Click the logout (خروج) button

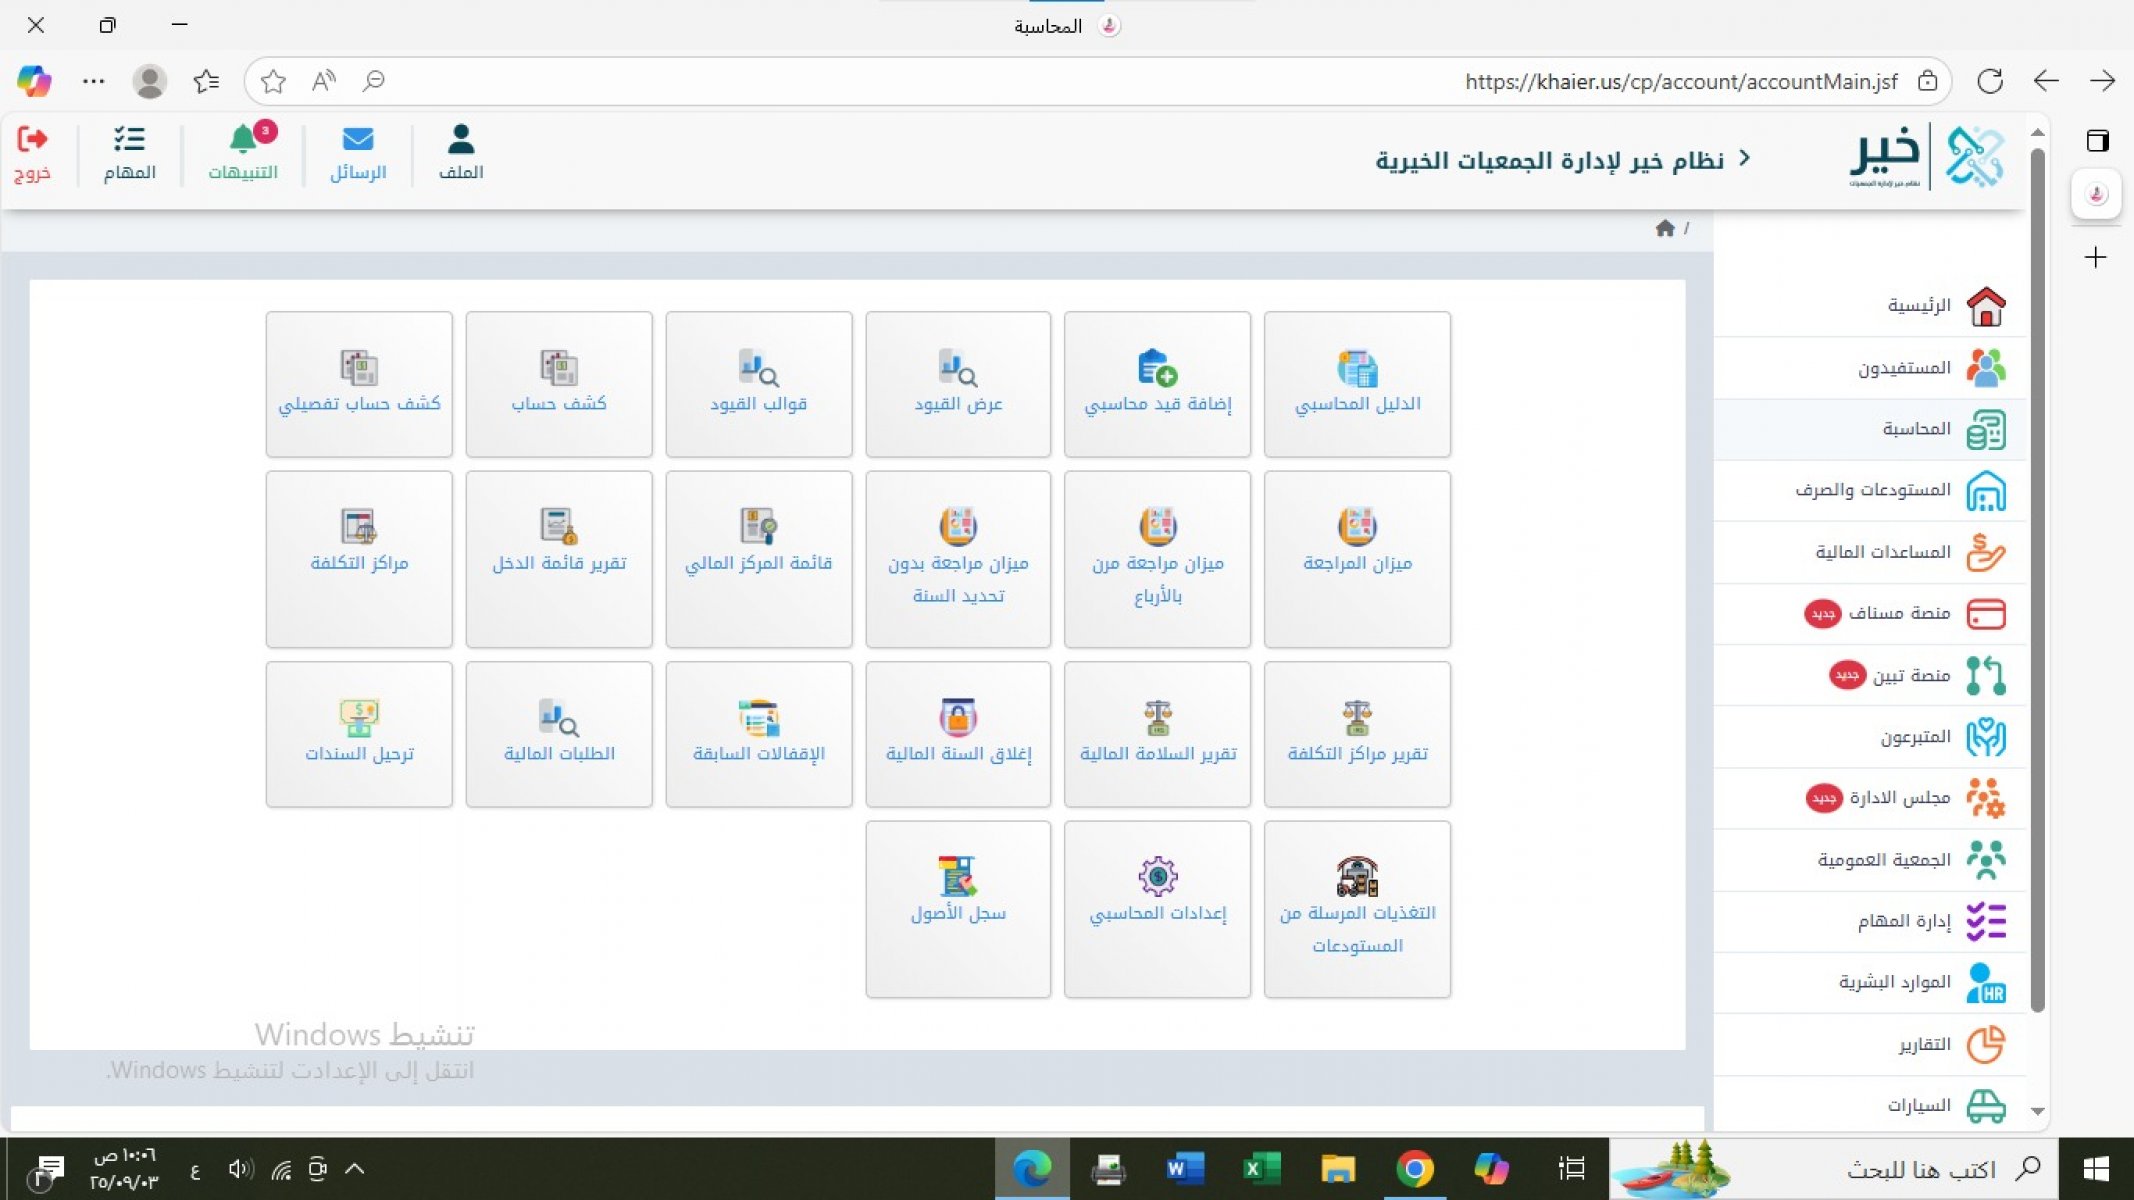(32, 153)
